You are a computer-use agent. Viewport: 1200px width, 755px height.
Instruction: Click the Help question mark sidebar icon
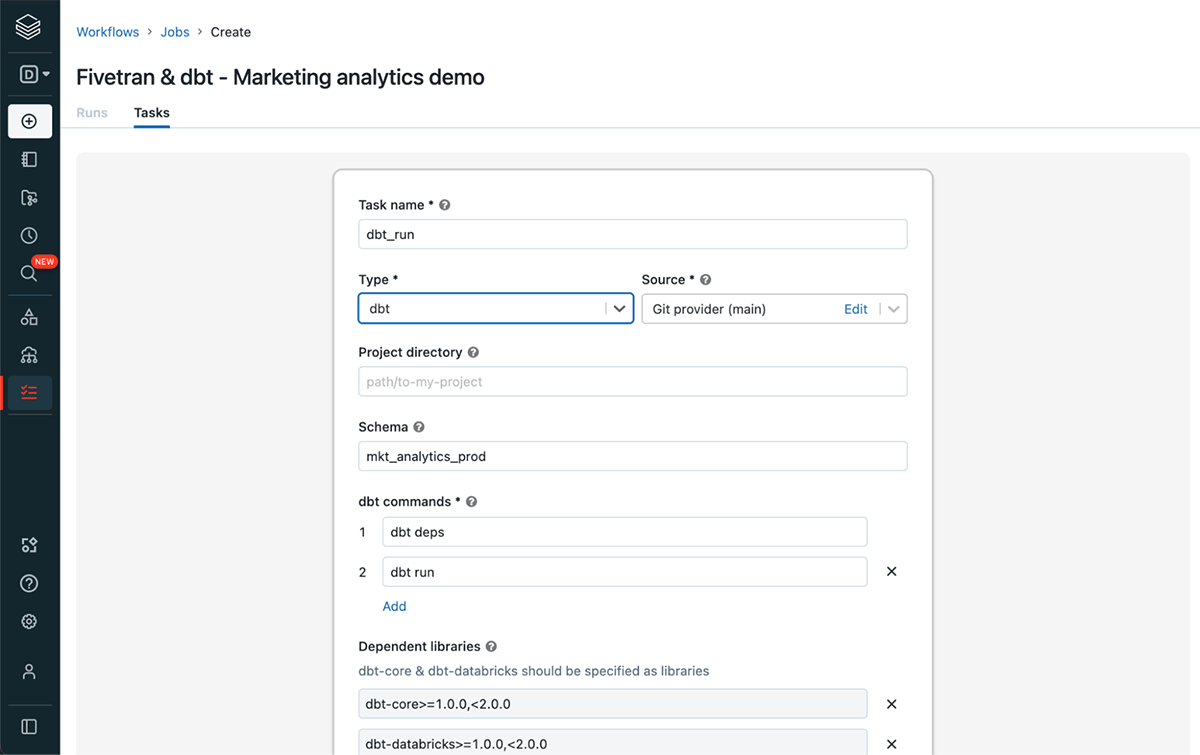point(29,583)
